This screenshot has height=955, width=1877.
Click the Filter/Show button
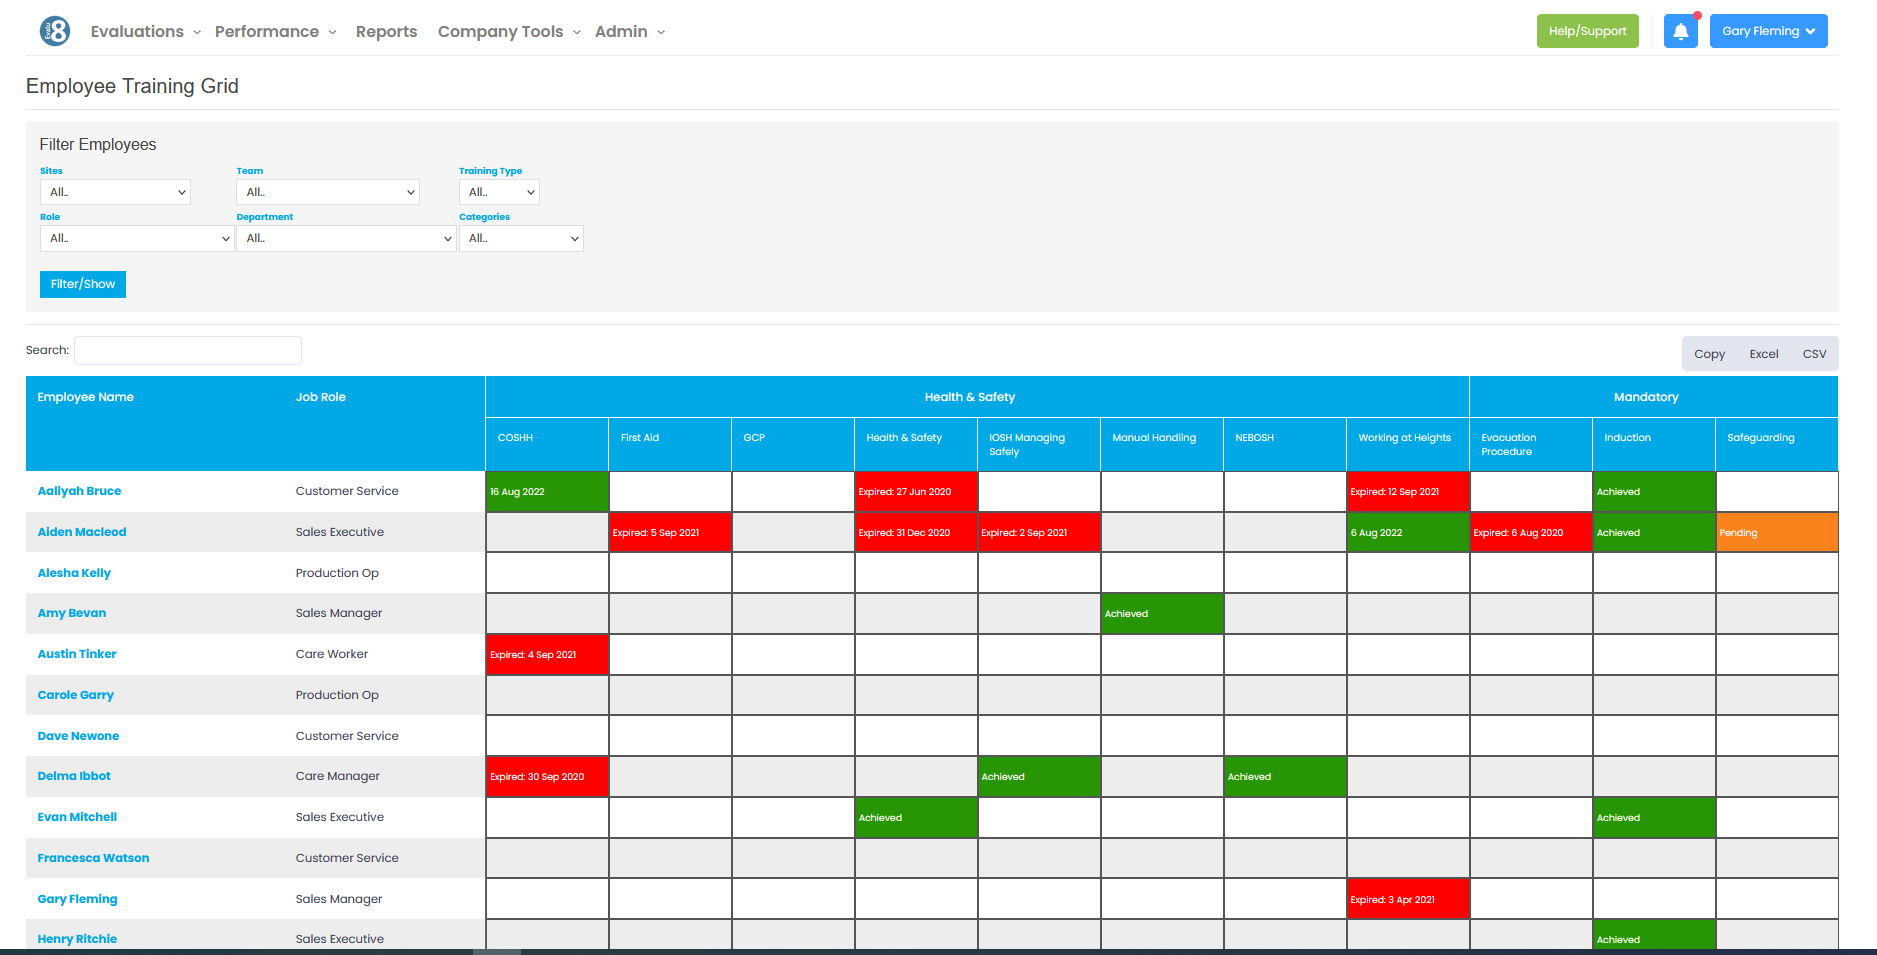(x=82, y=284)
